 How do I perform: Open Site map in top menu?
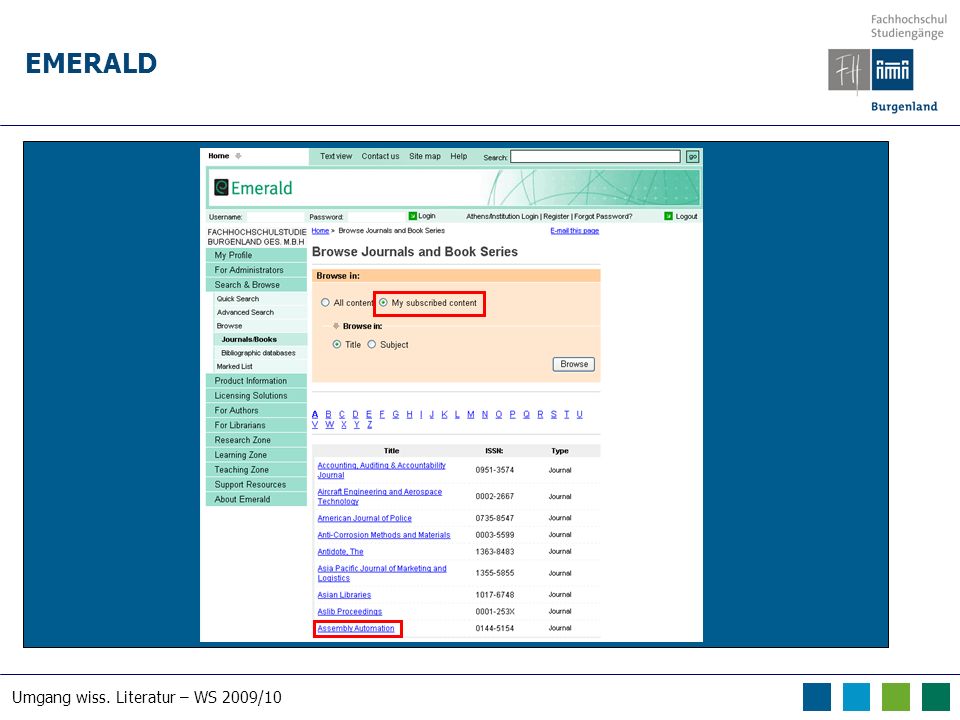coord(425,156)
